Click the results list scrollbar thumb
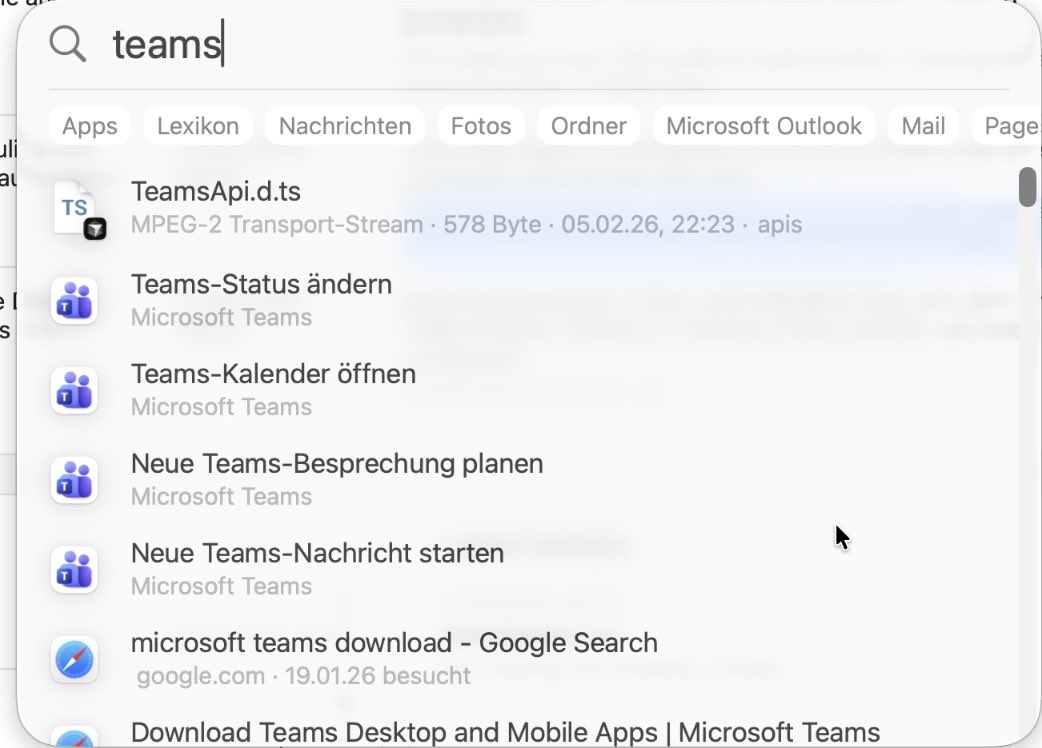The image size is (1042, 748). click(1027, 187)
